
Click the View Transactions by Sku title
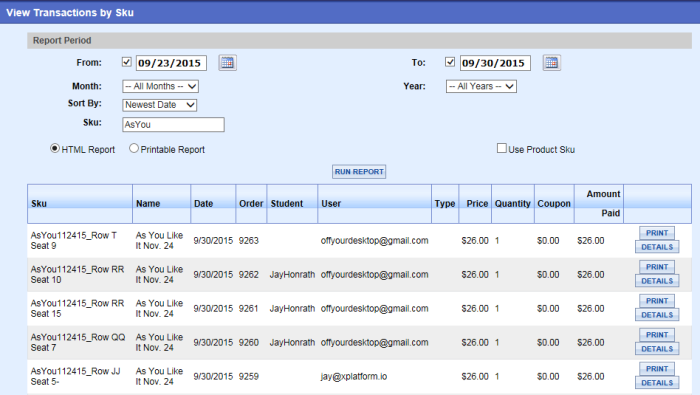pos(70,12)
